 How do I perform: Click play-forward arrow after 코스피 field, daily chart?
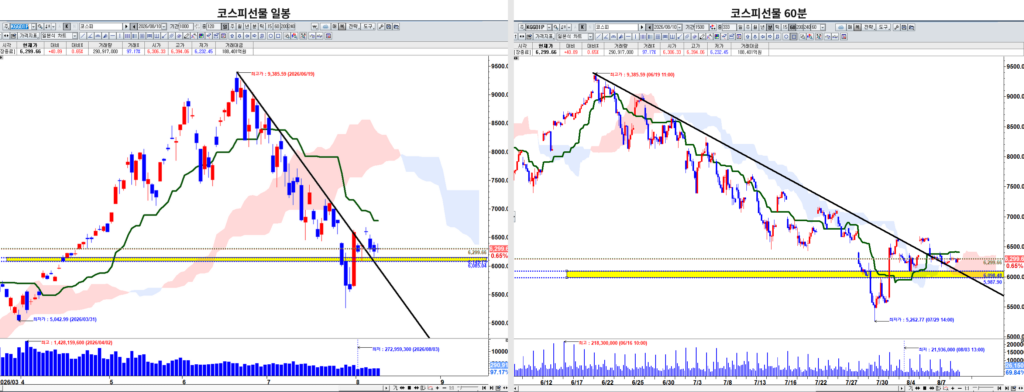pyautogui.click(x=126, y=26)
